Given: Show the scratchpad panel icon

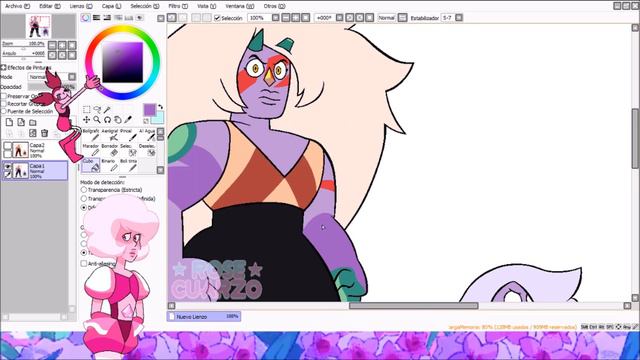Looking at the screenshot, I should 139,18.
